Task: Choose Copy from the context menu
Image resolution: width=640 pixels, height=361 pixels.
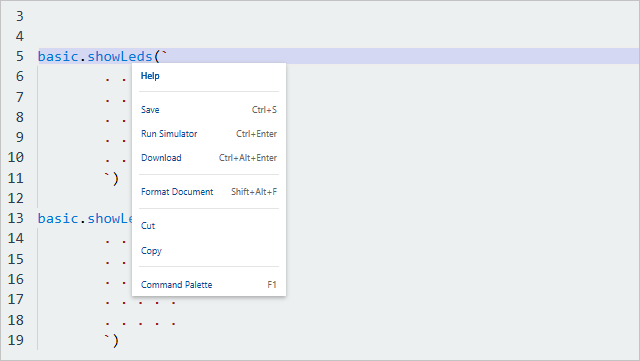Action: [x=209, y=251]
